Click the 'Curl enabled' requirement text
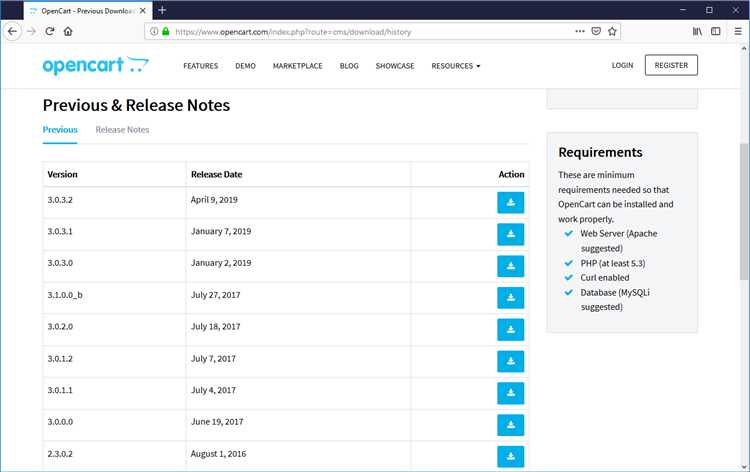The width and height of the screenshot is (750, 472). (605, 278)
